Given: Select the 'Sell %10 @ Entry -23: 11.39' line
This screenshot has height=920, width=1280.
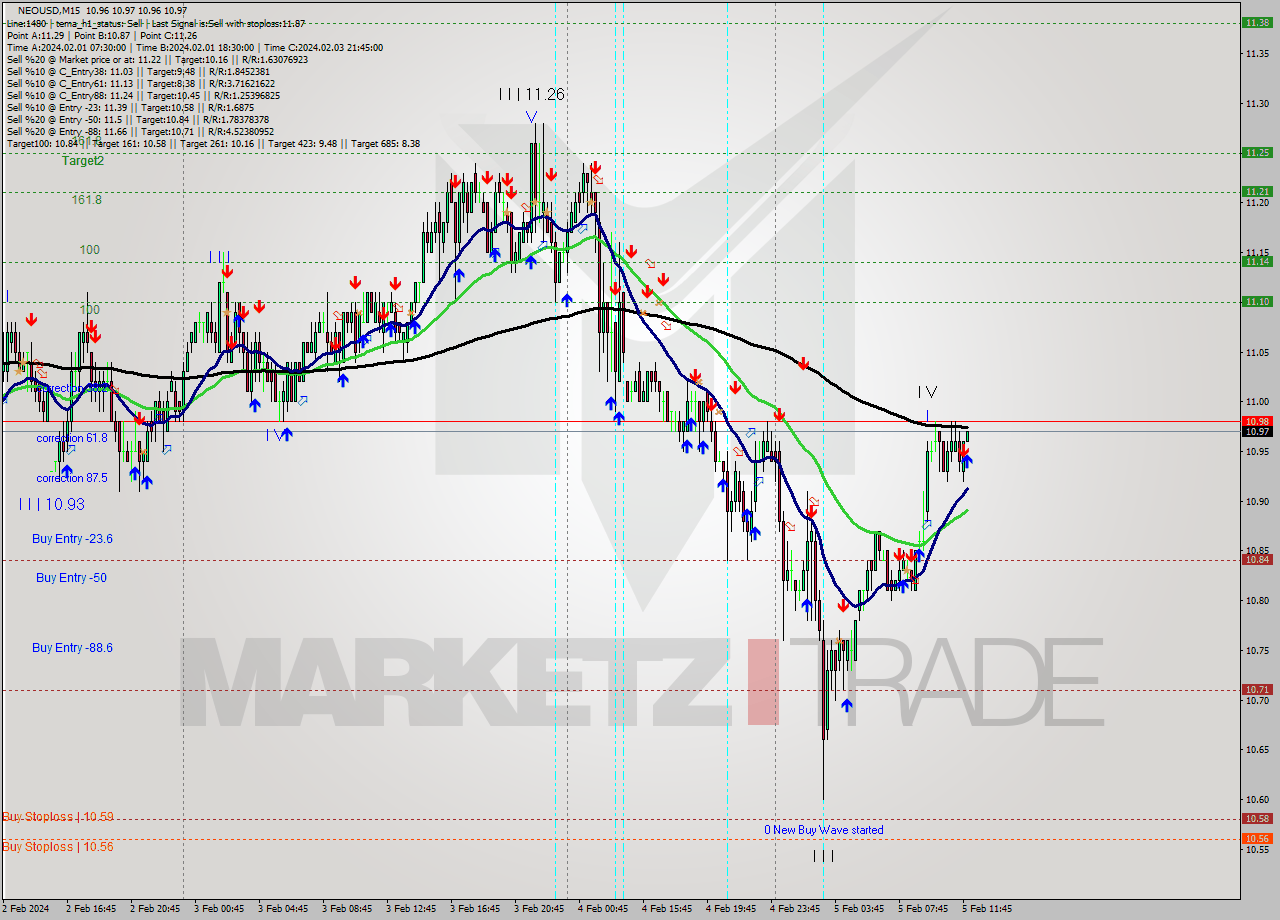Looking at the screenshot, I should (x=130, y=107).
